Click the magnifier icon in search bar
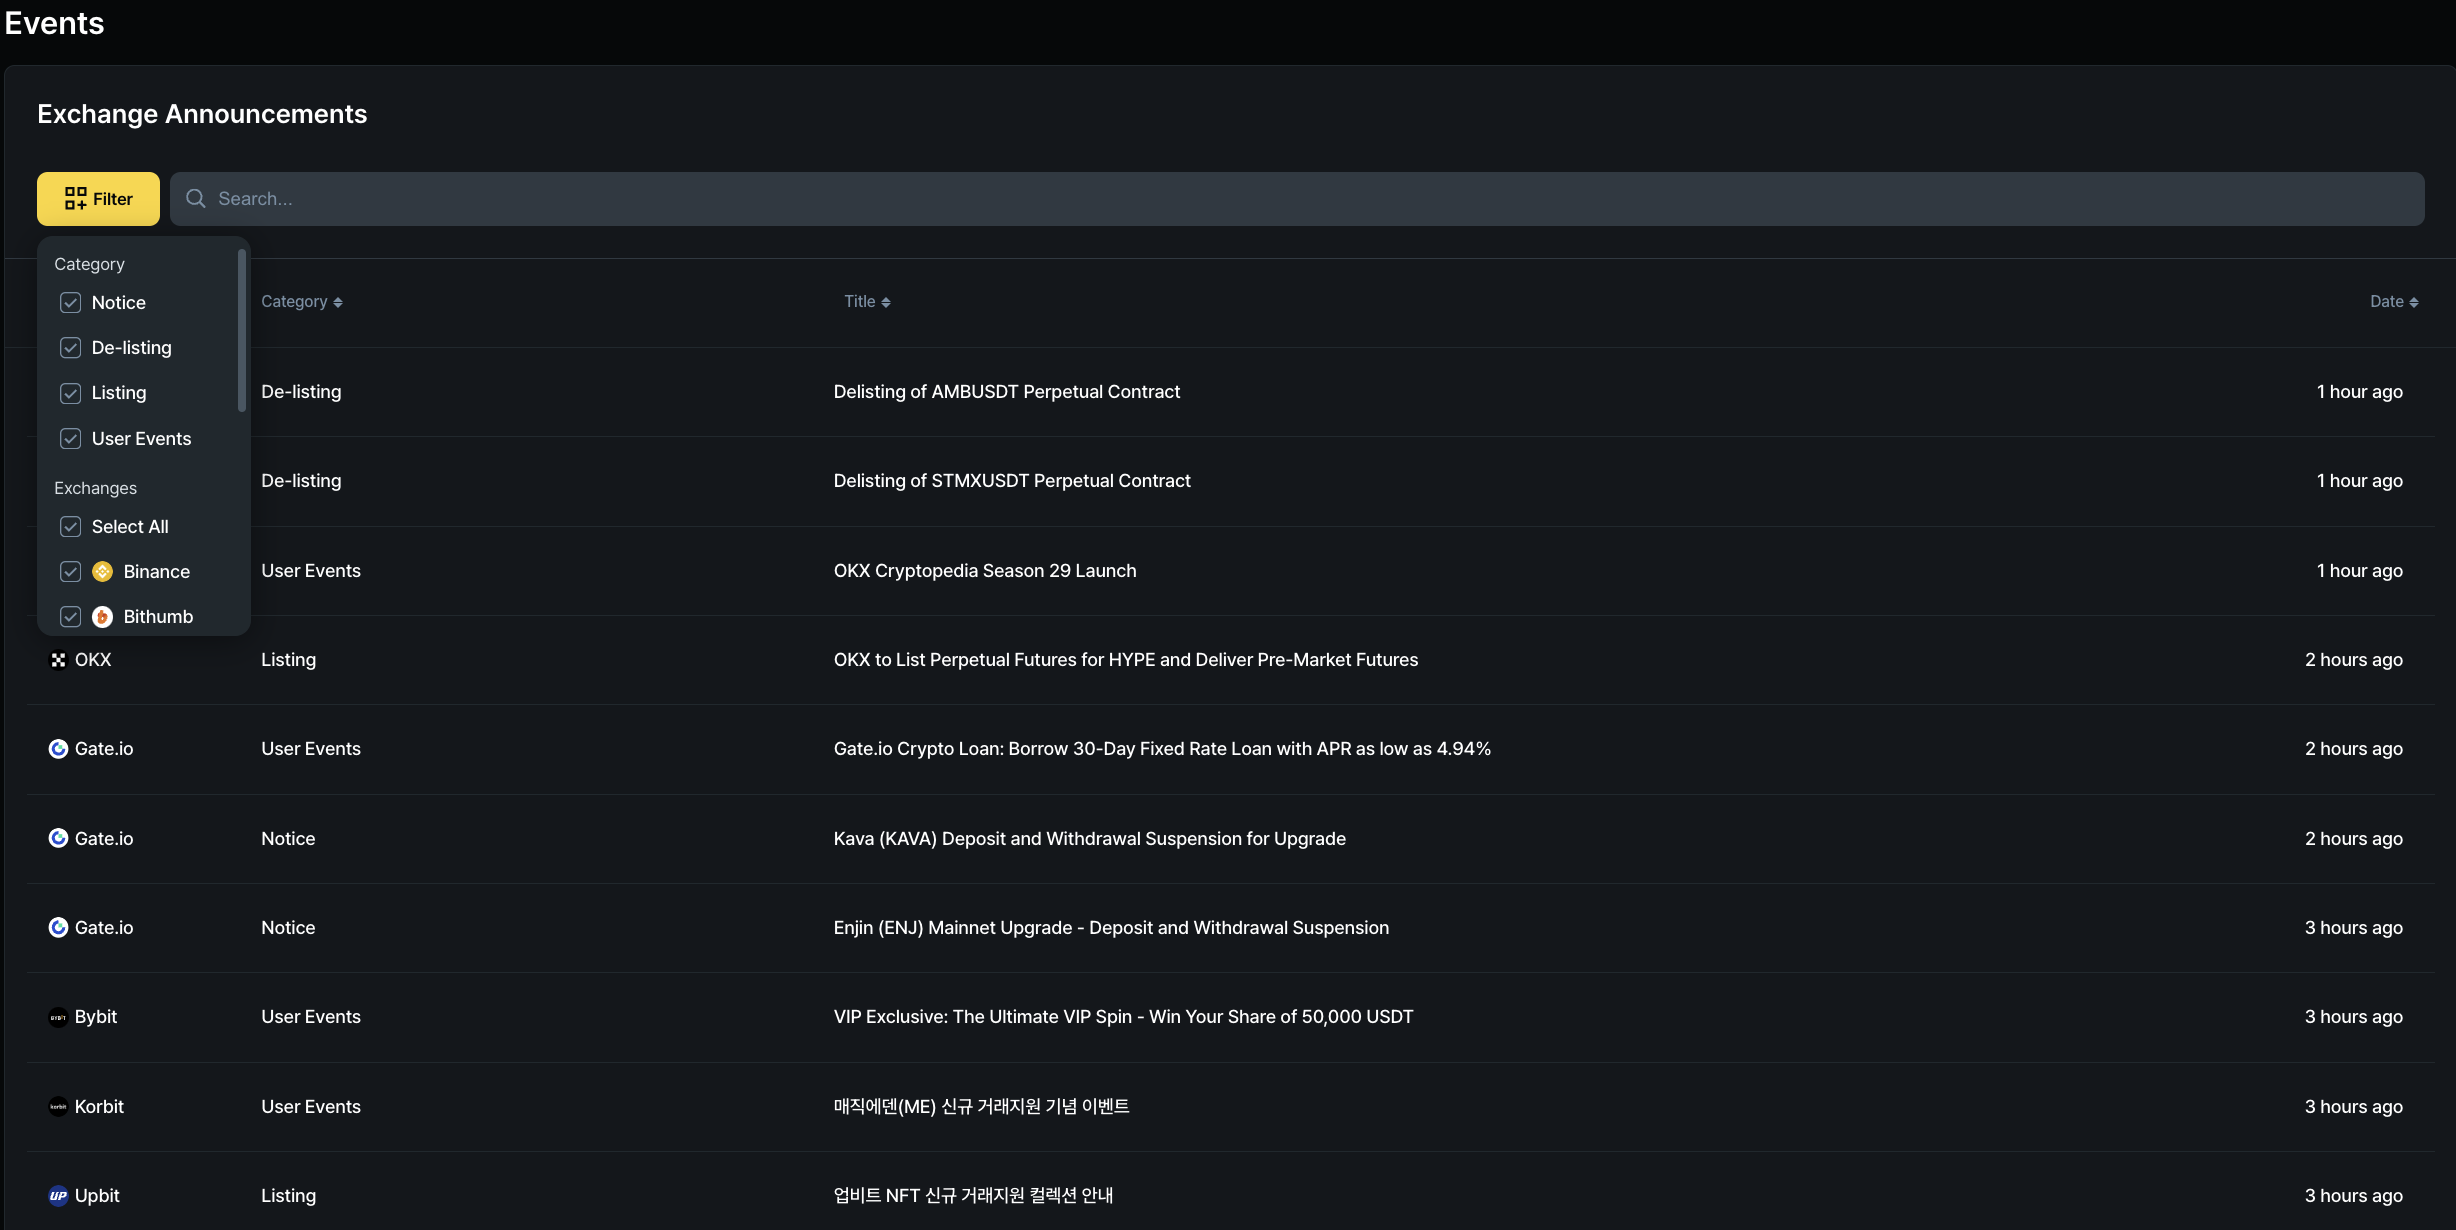 coord(196,199)
